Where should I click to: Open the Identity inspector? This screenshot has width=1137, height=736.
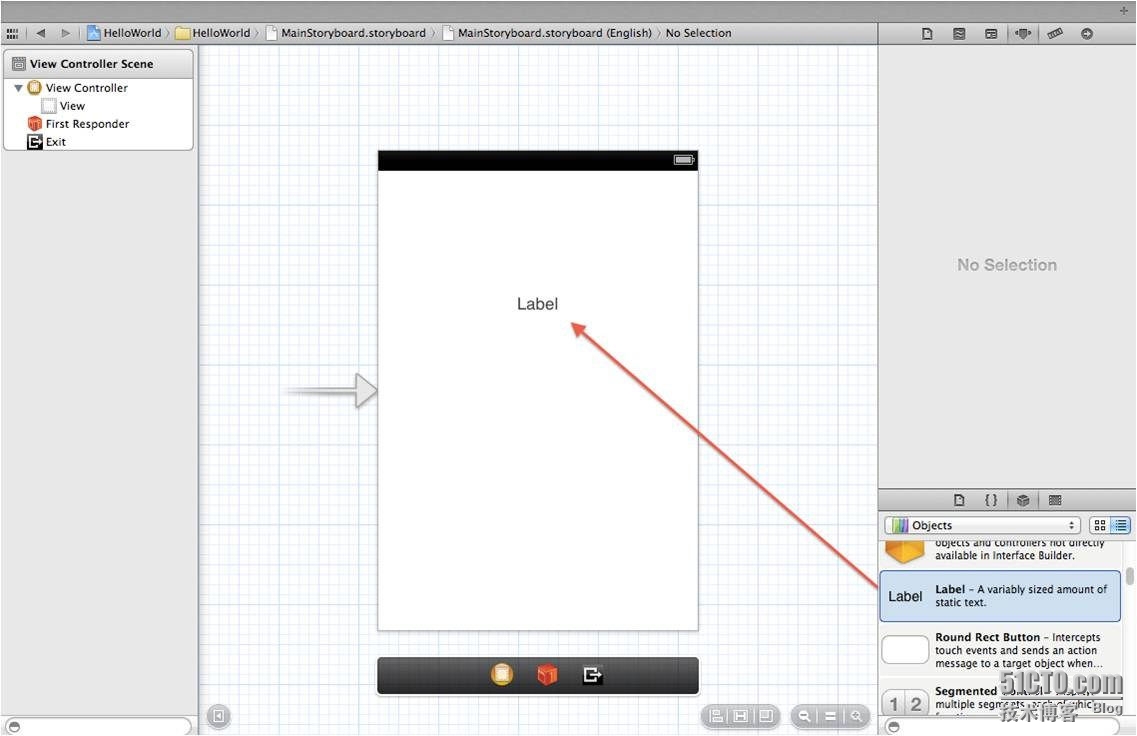click(991, 33)
